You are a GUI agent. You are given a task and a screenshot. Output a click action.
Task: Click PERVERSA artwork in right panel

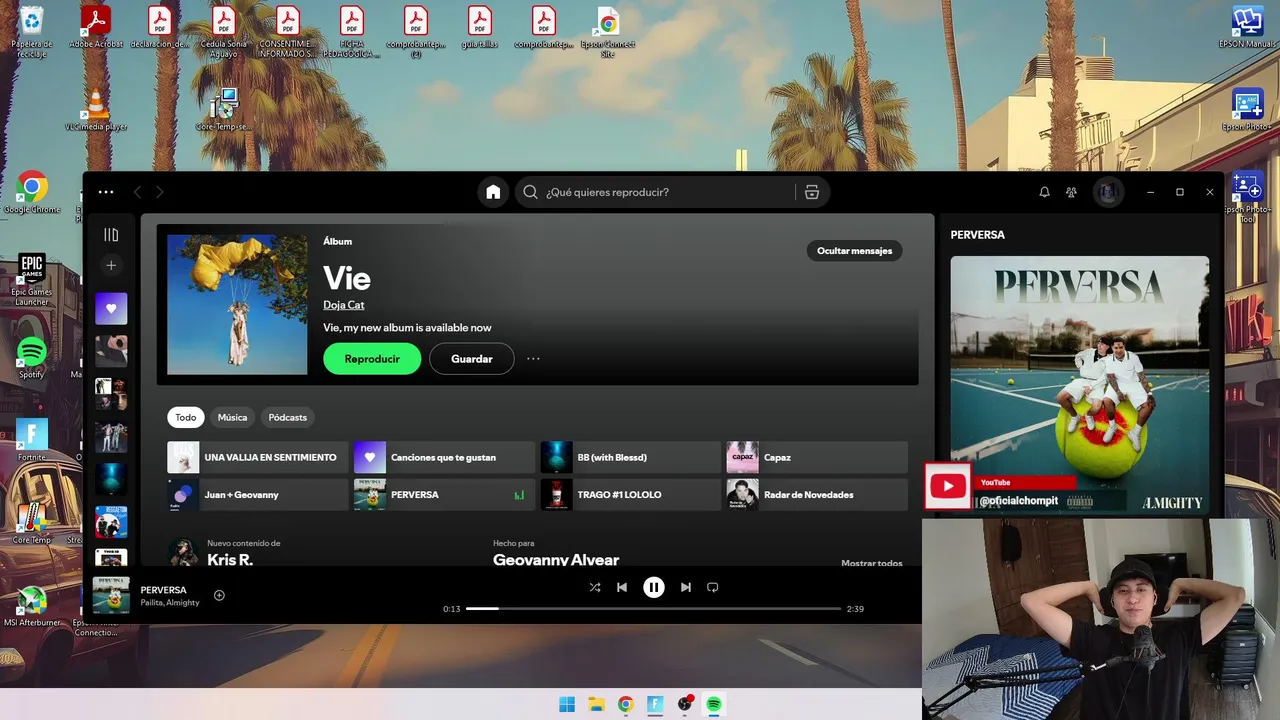1079,385
